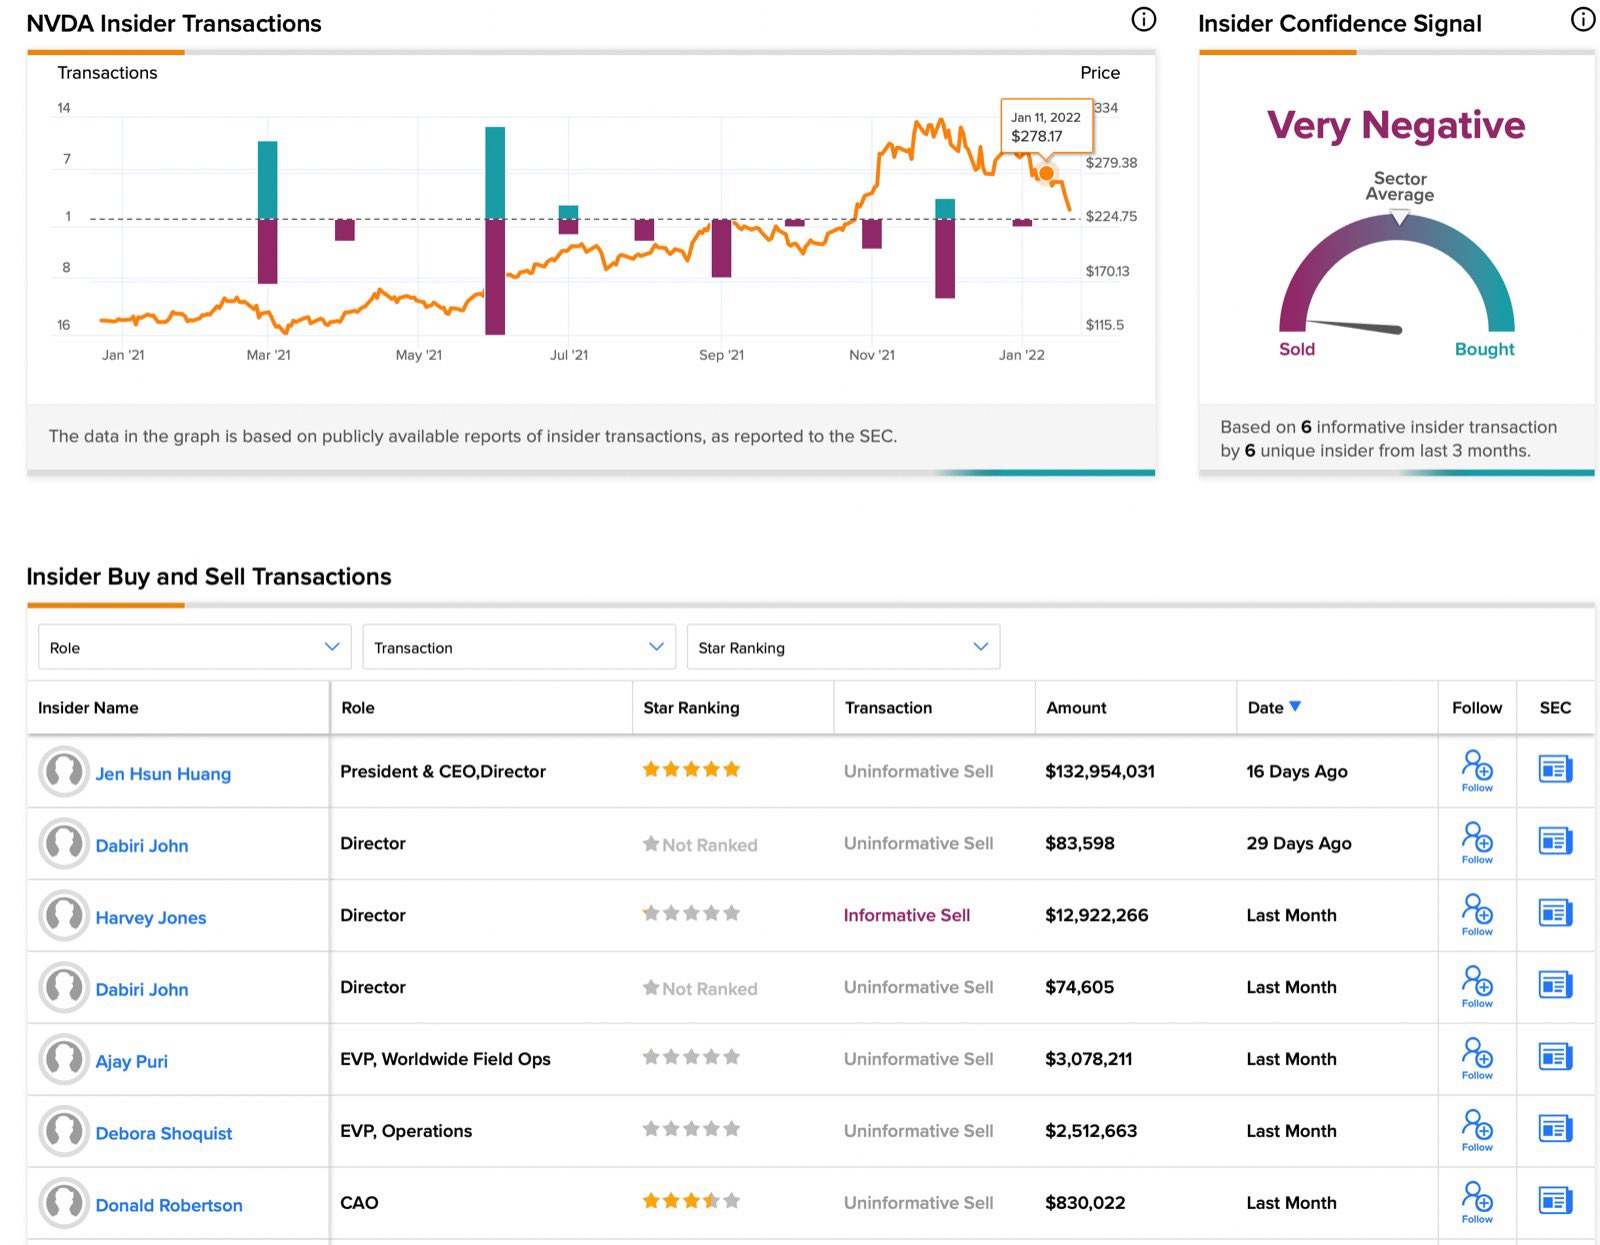Click amount $132,954,031
The height and width of the screenshot is (1245, 1600).
[x=1100, y=771]
